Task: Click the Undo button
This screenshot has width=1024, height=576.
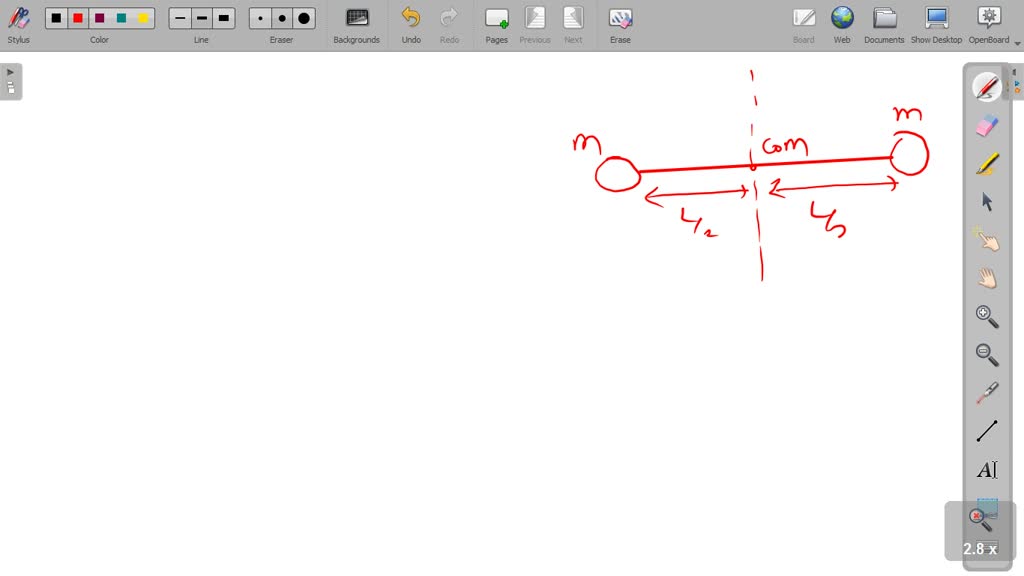Action: click(x=410, y=24)
